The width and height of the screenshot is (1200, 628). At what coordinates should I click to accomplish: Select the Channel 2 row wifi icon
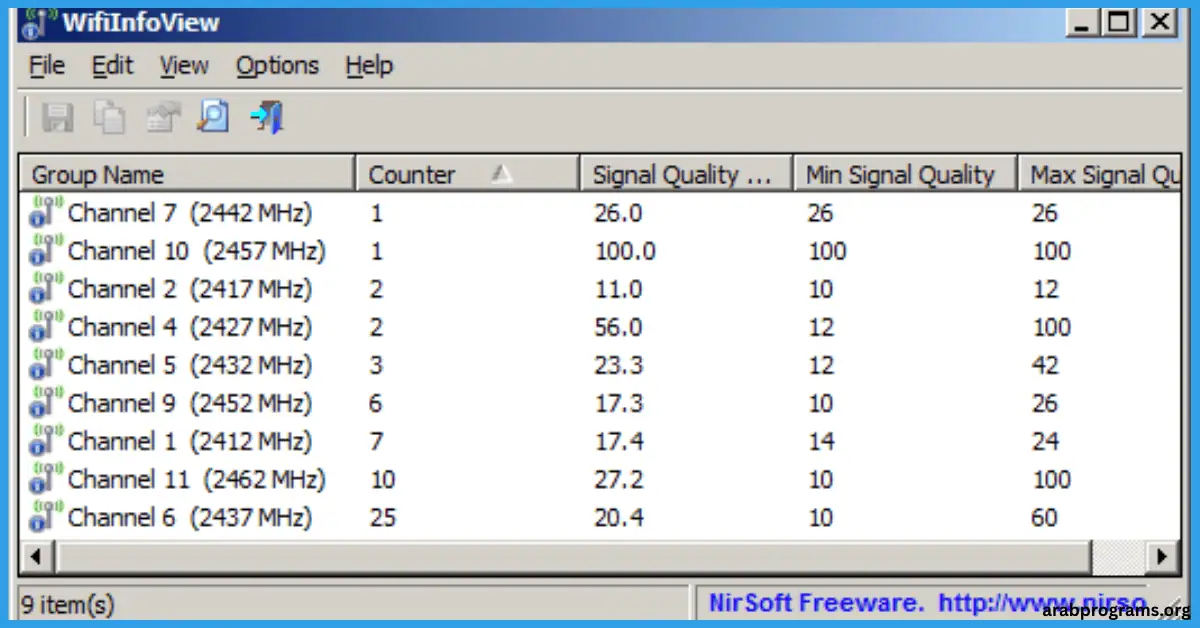pyautogui.click(x=46, y=290)
